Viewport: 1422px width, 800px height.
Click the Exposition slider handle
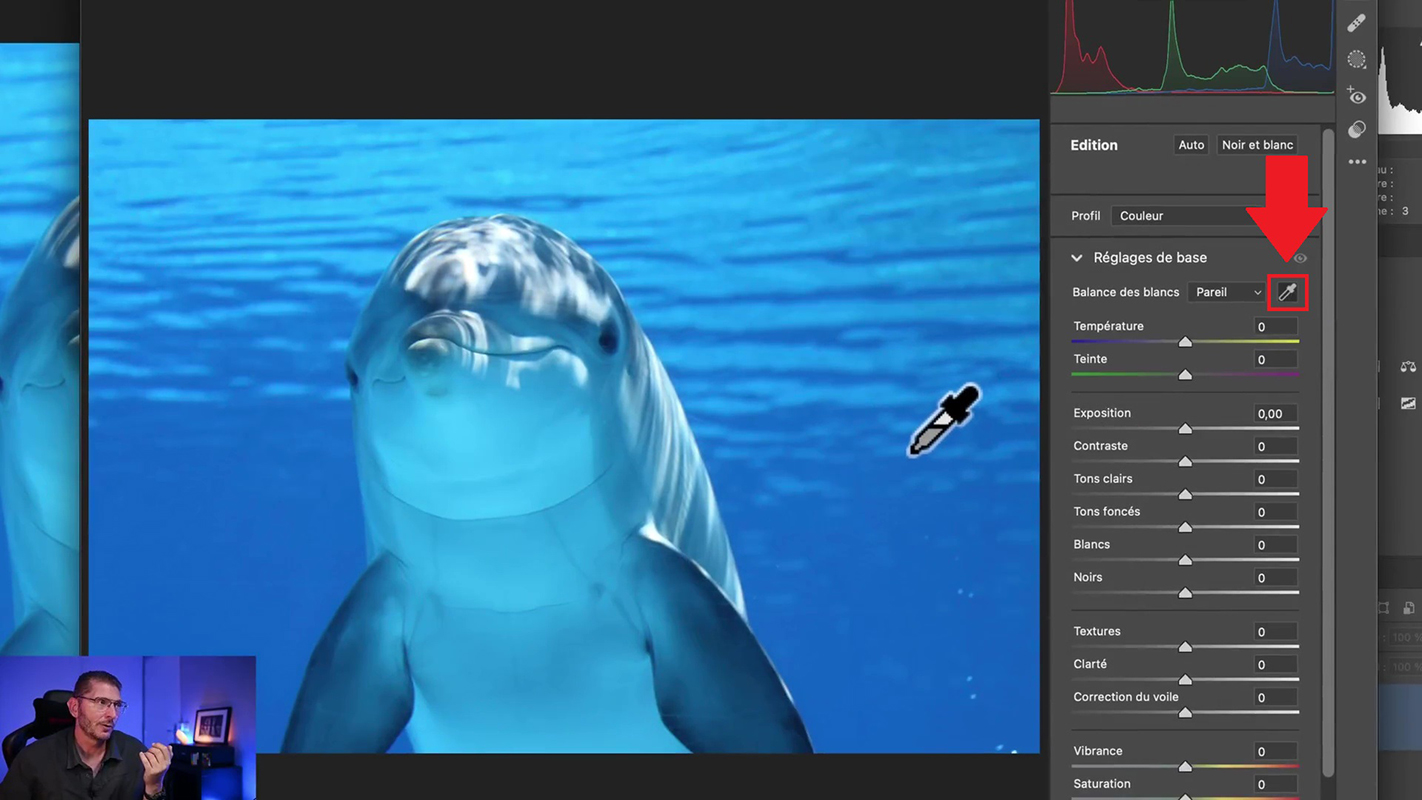(1185, 429)
